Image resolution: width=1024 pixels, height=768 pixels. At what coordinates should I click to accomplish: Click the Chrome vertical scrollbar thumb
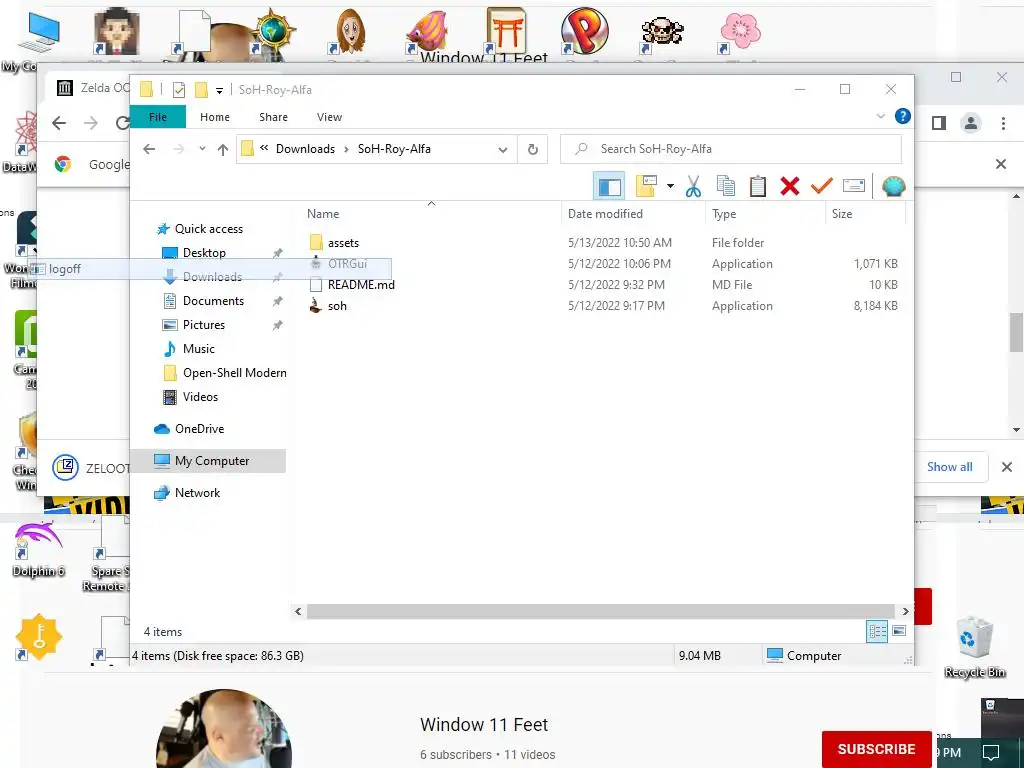1016,332
